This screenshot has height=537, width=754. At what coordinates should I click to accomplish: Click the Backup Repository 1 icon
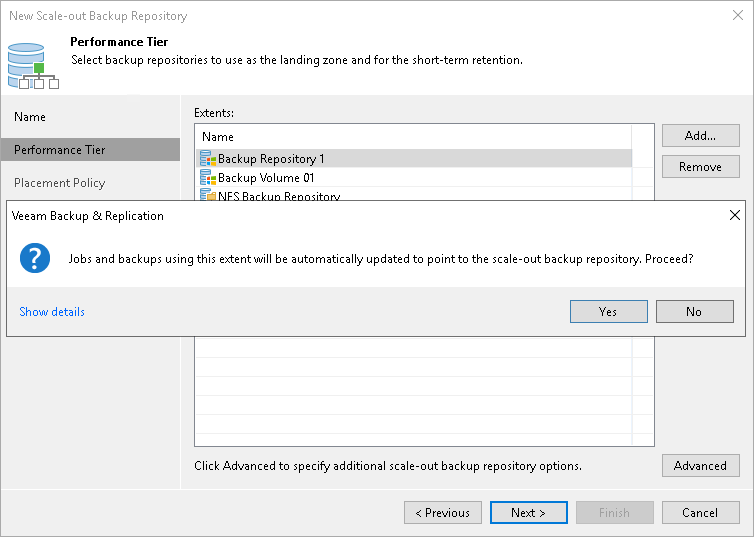click(208, 158)
